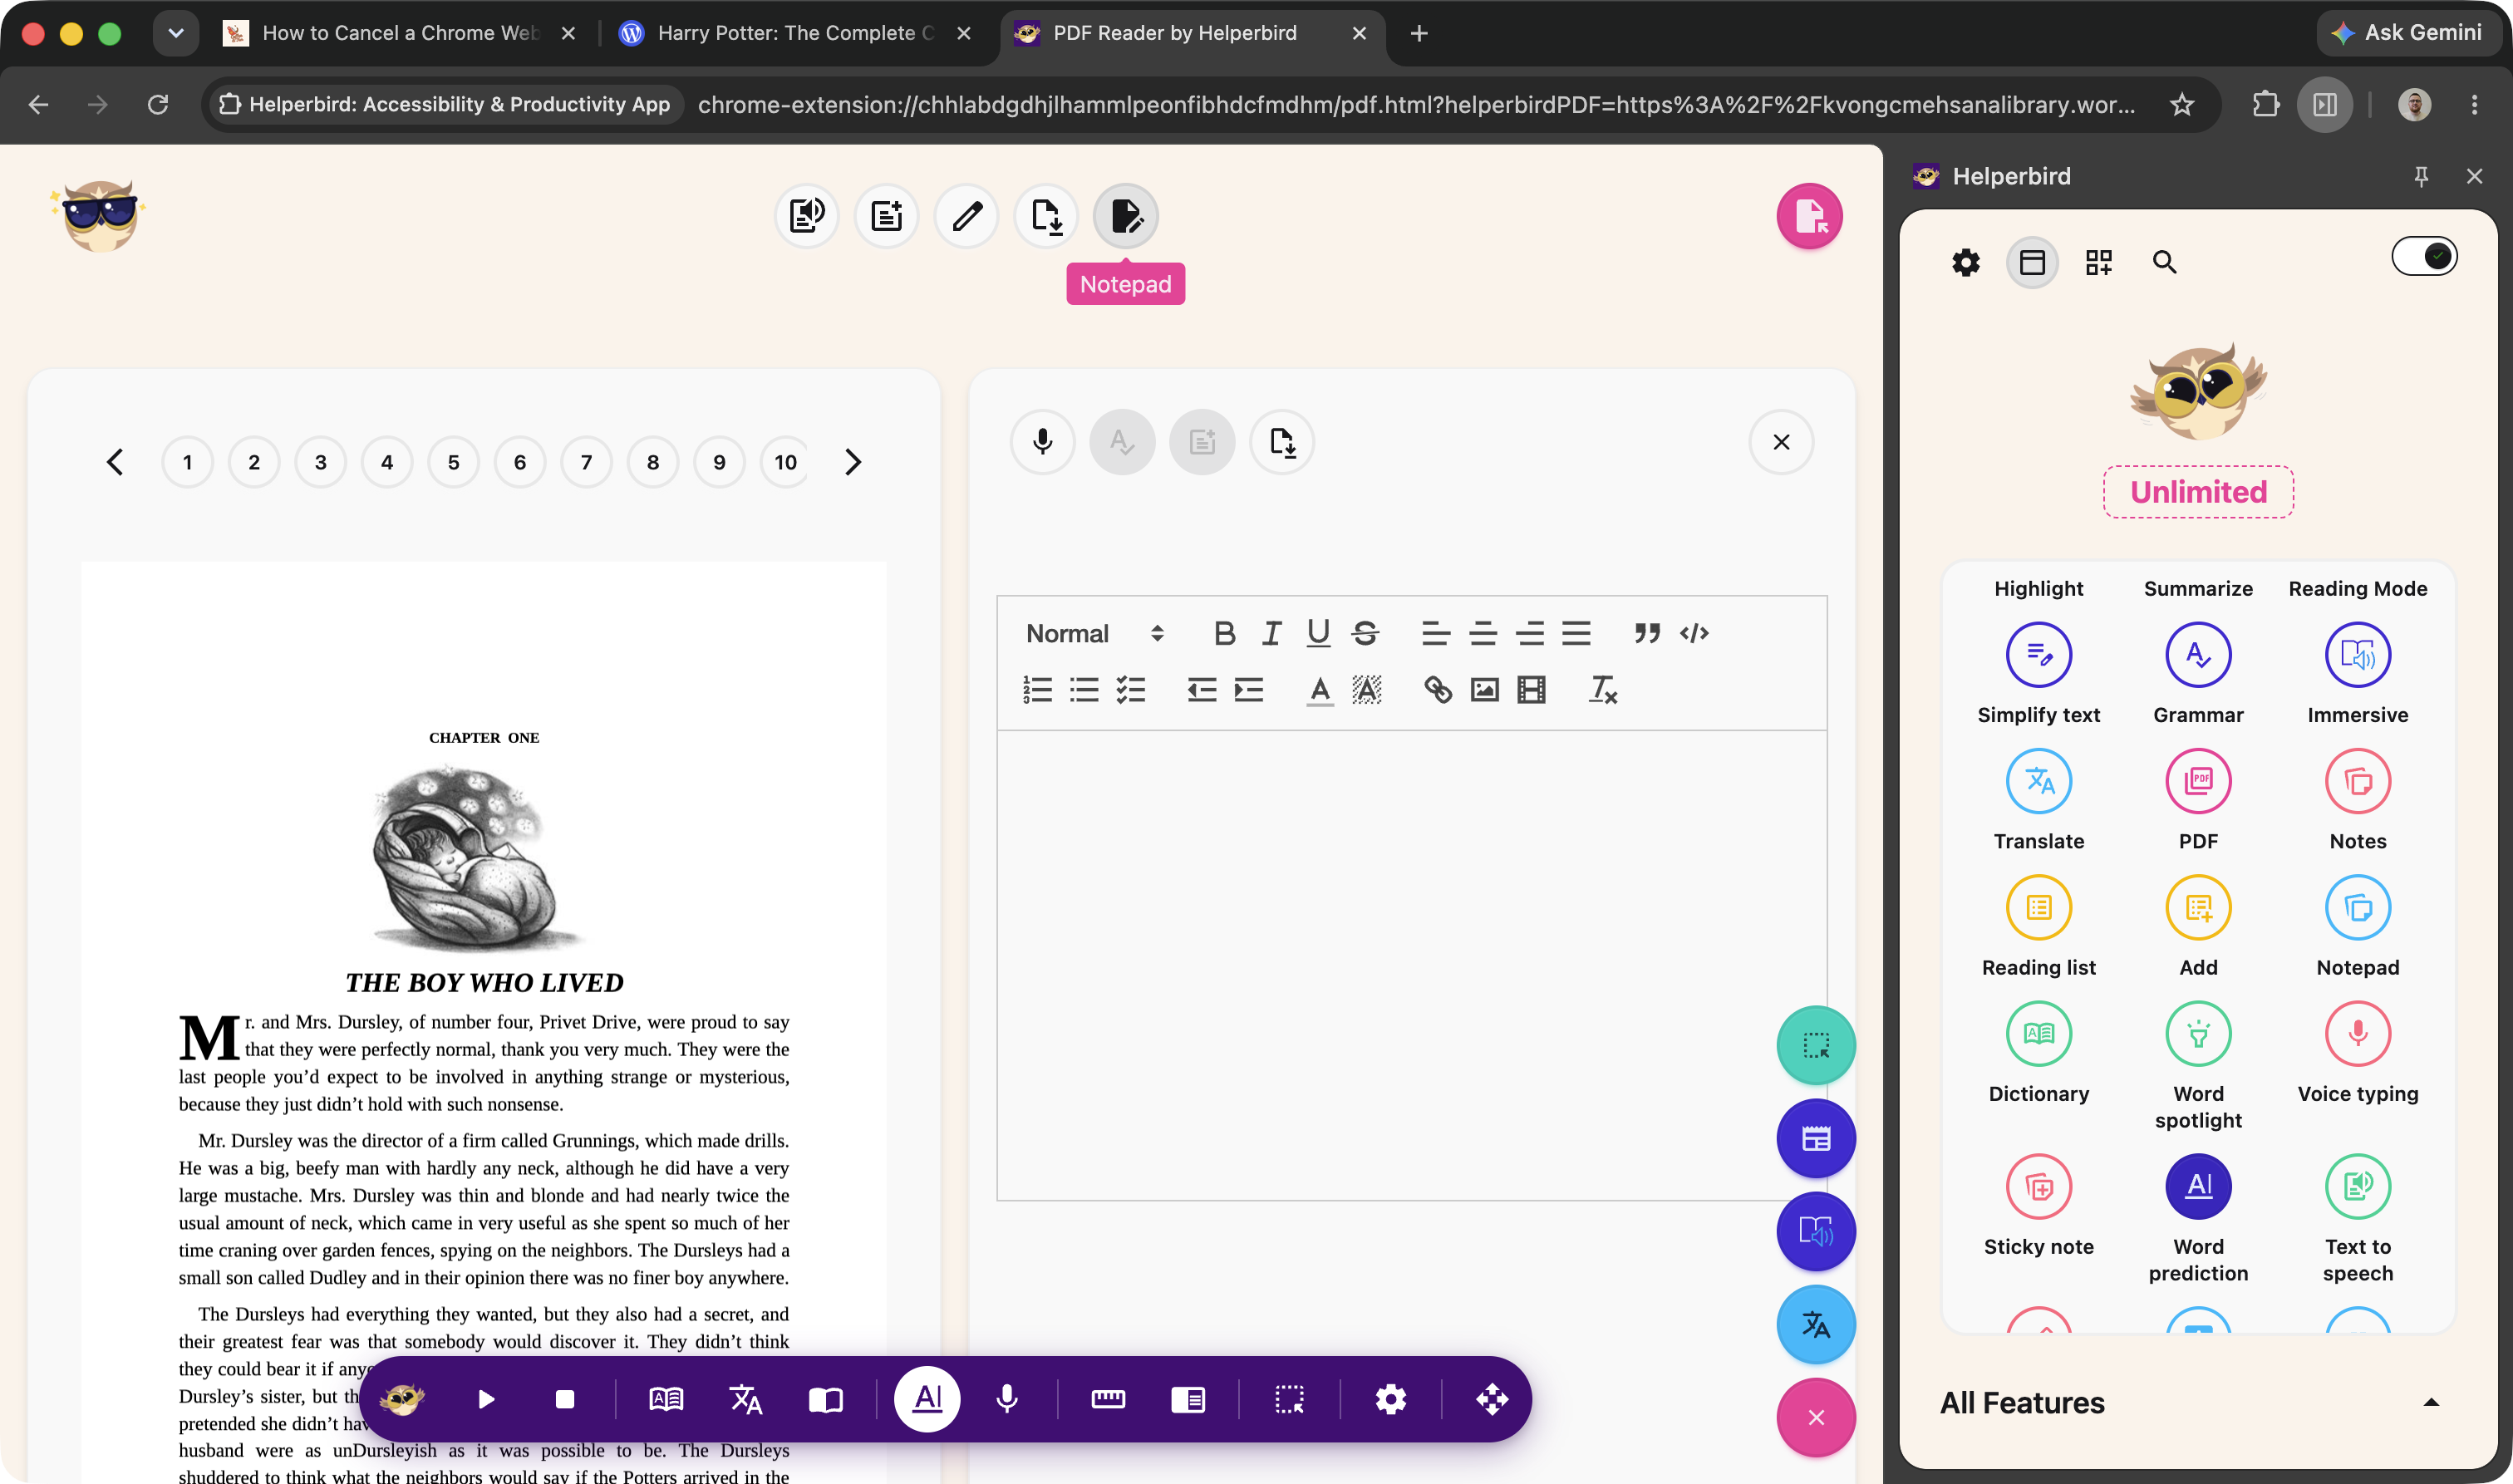
Task: Open the Grammar feature
Action: [2198, 655]
